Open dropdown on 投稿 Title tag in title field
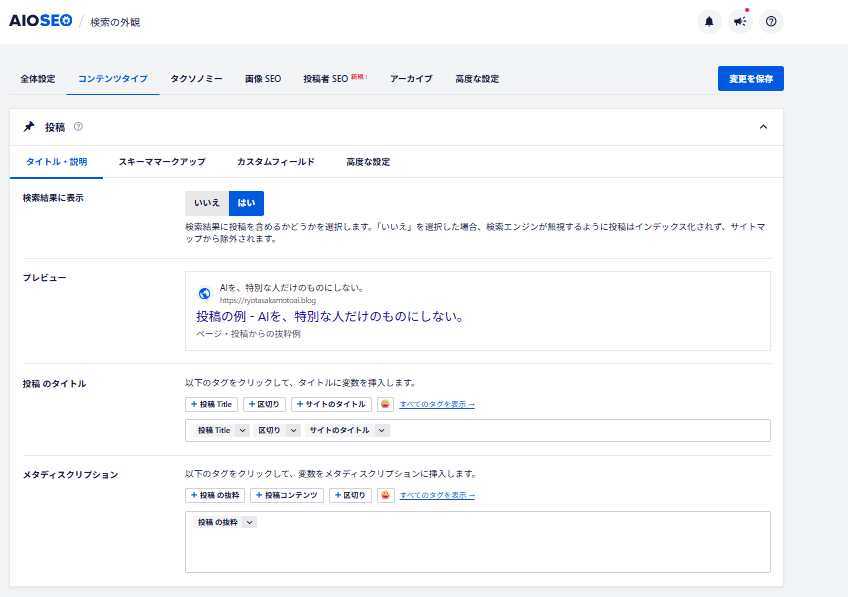Screen dimensions: 848x597 point(242,430)
